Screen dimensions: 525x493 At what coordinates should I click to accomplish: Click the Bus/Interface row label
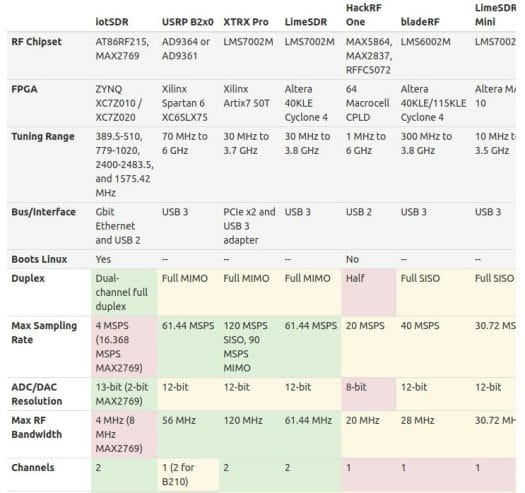[43, 212]
